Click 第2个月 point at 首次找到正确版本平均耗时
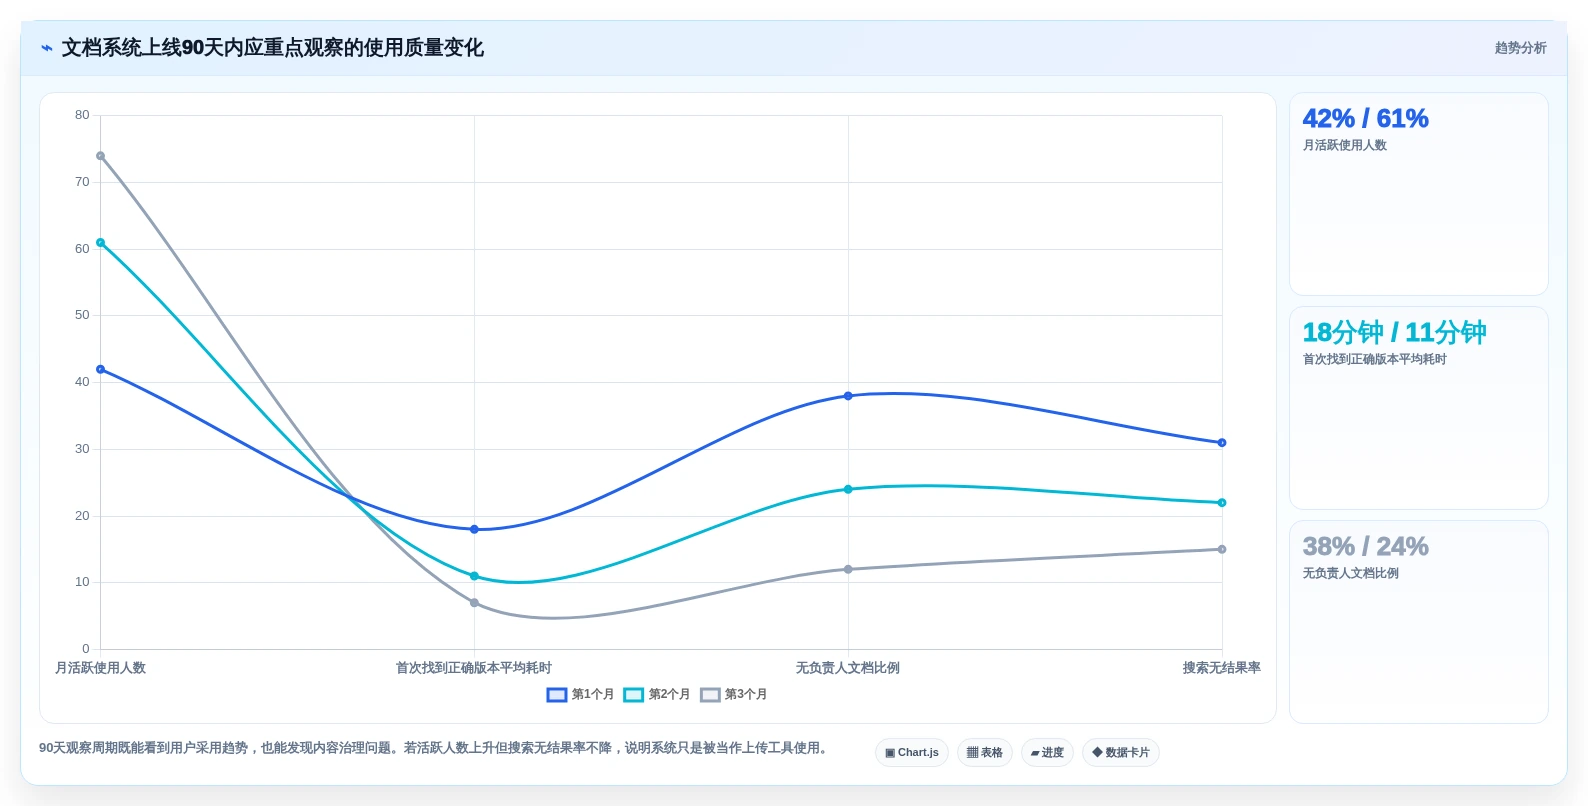This screenshot has width=1588, height=806. click(x=474, y=576)
